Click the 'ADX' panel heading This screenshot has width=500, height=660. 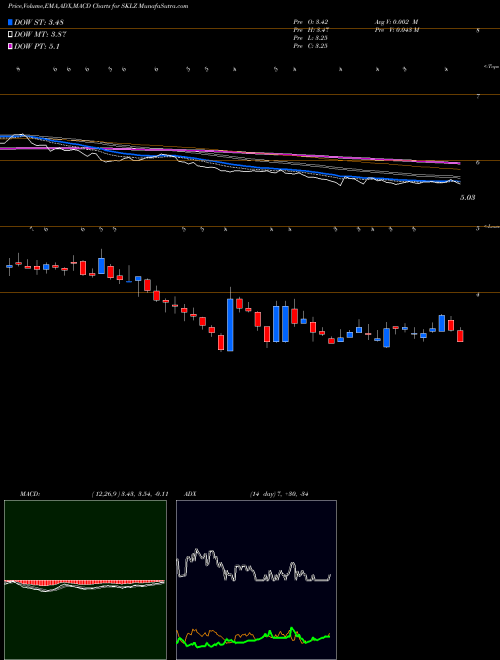click(x=190, y=494)
